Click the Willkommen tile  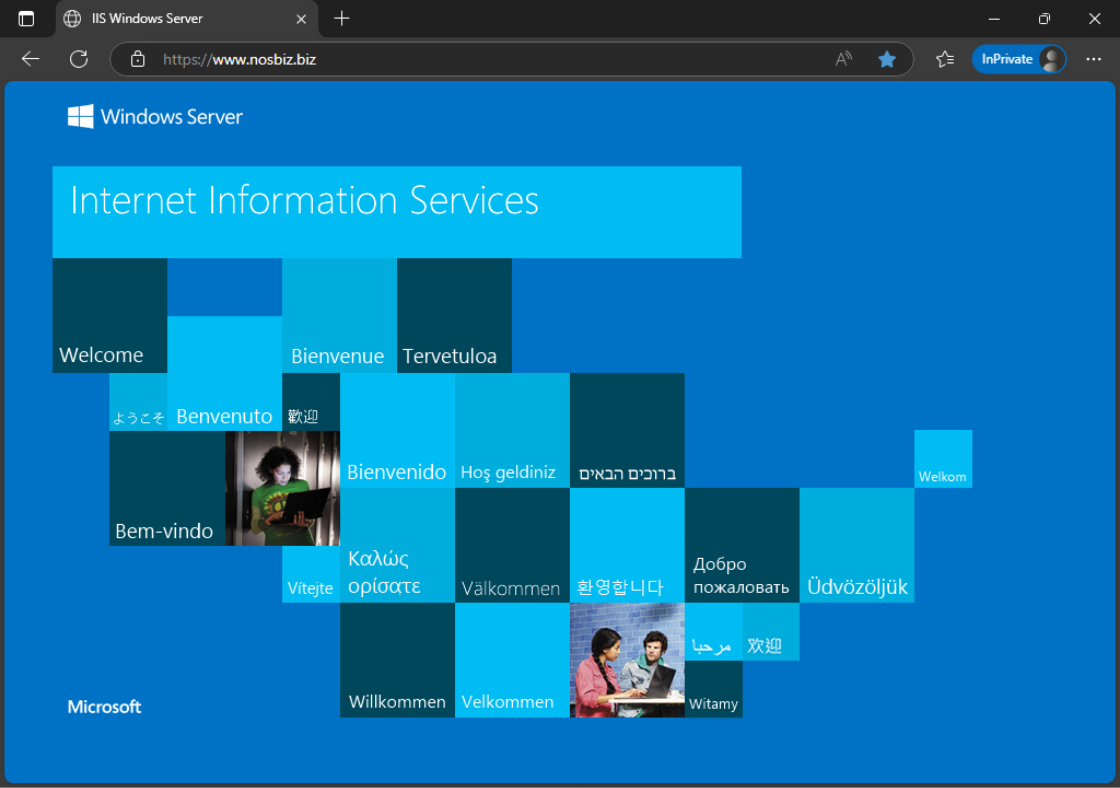coord(397,660)
